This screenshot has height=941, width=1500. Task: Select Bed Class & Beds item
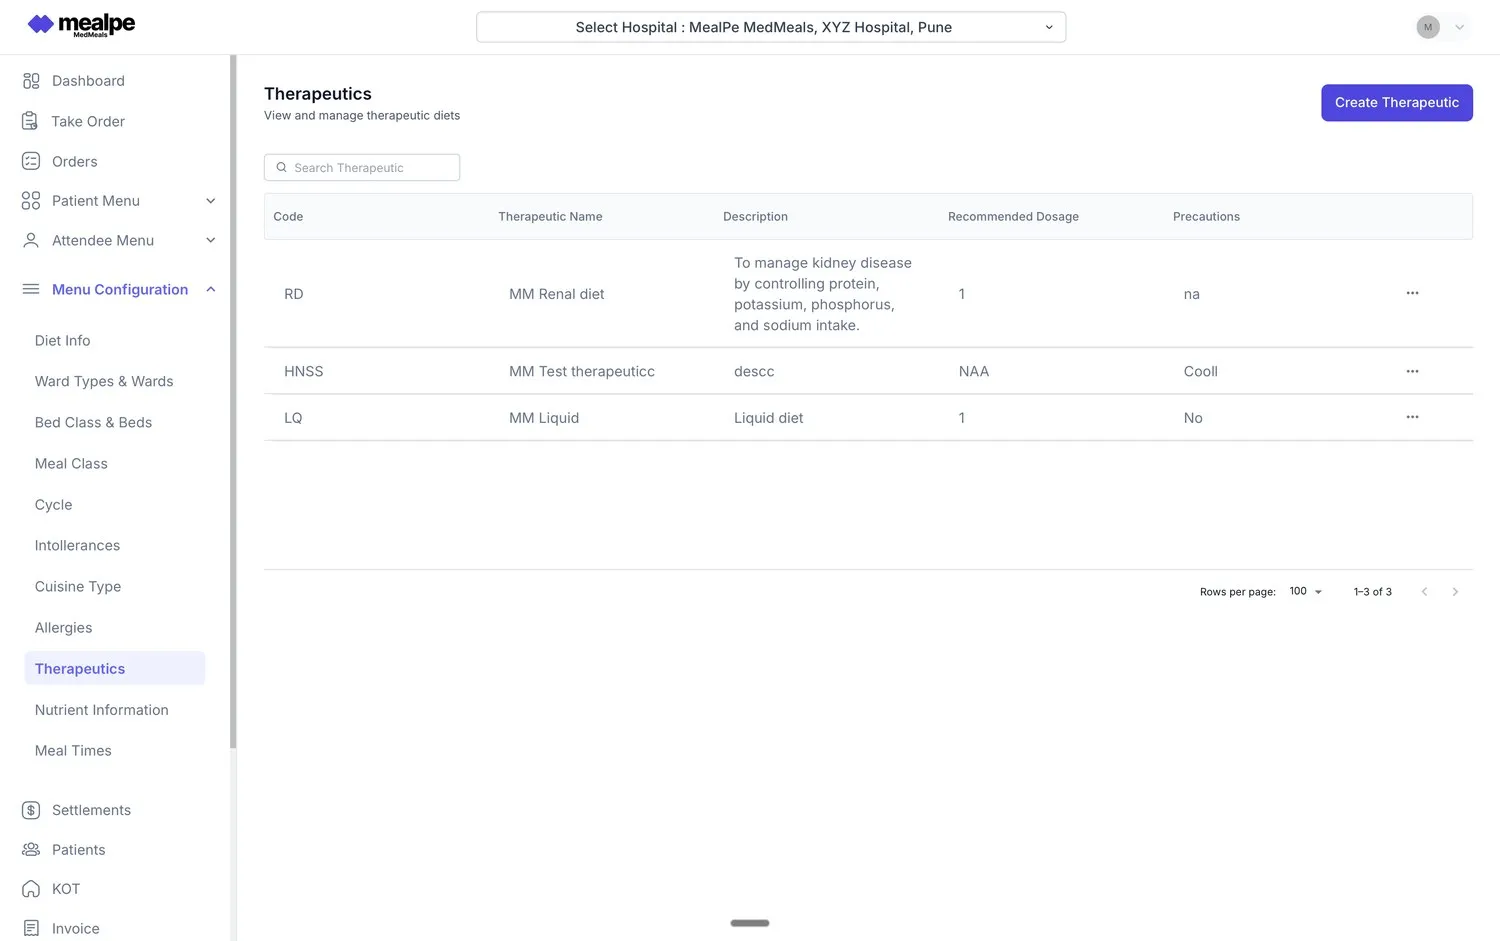[93, 423]
